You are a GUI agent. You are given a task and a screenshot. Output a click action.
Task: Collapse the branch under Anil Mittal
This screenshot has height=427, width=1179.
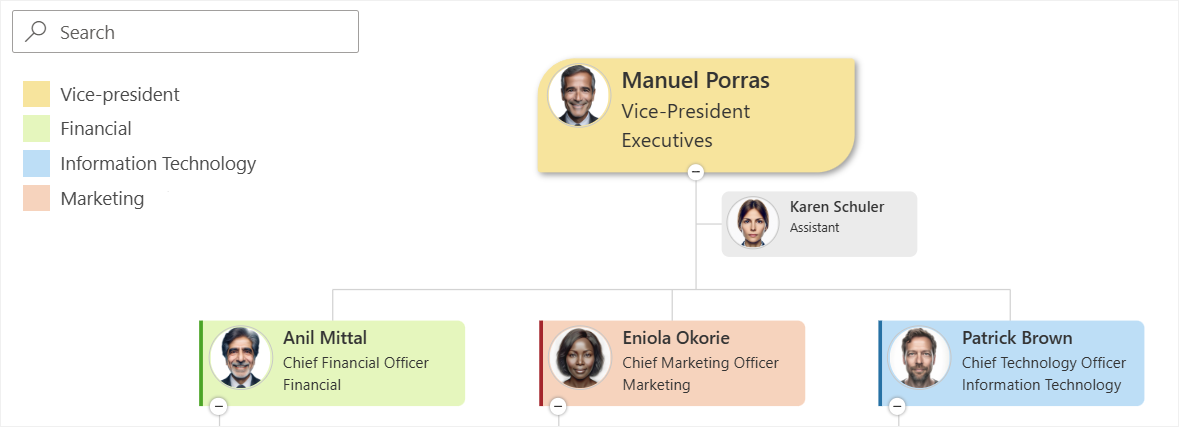tap(219, 406)
